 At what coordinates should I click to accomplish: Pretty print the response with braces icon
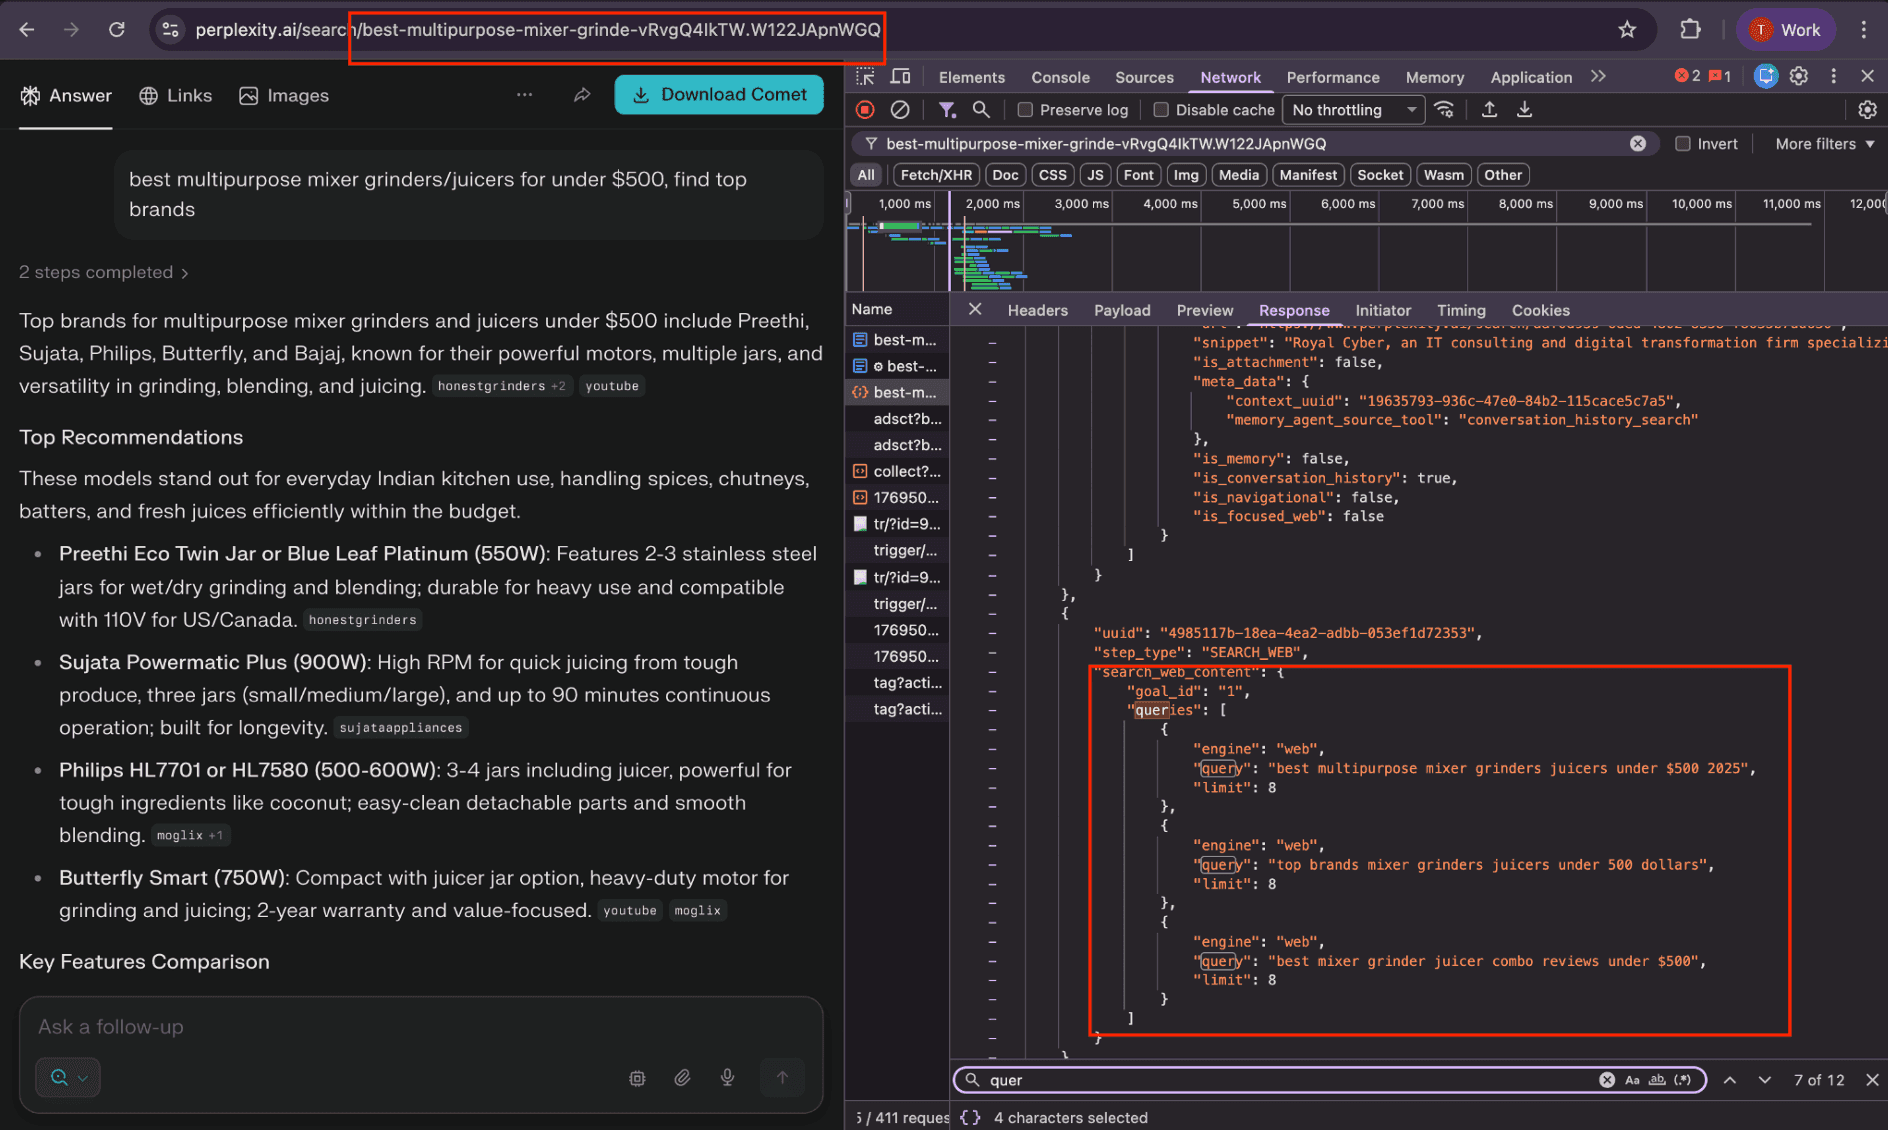click(x=970, y=1118)
